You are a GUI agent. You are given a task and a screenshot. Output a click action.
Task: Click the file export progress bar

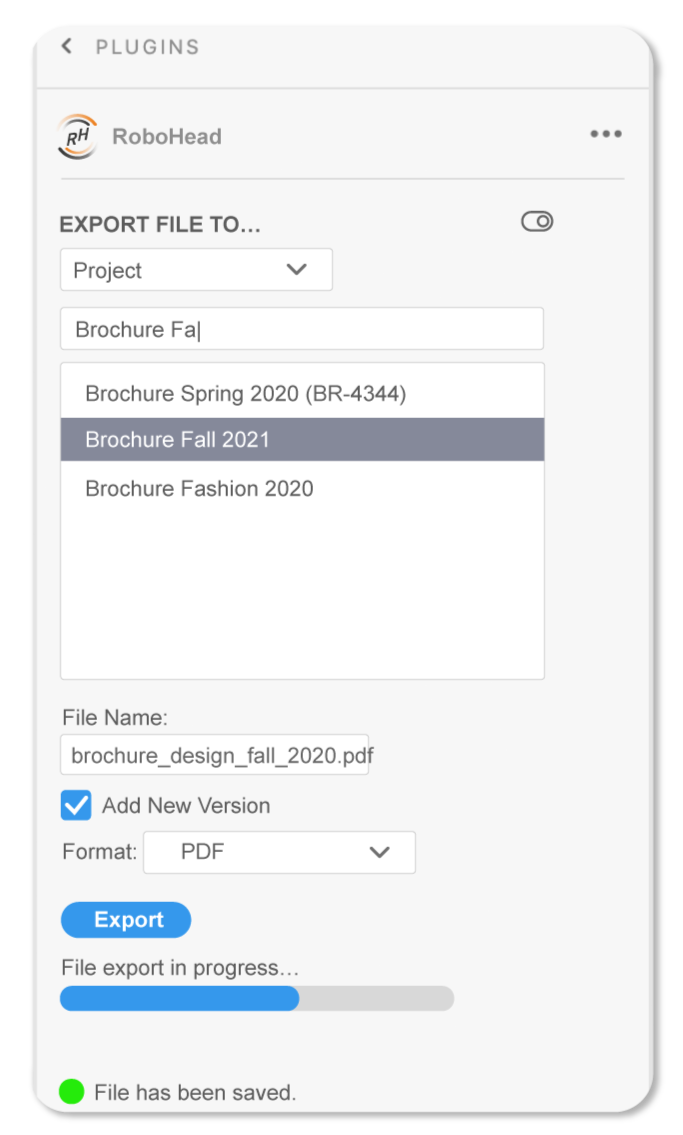[x=257, y=998]
